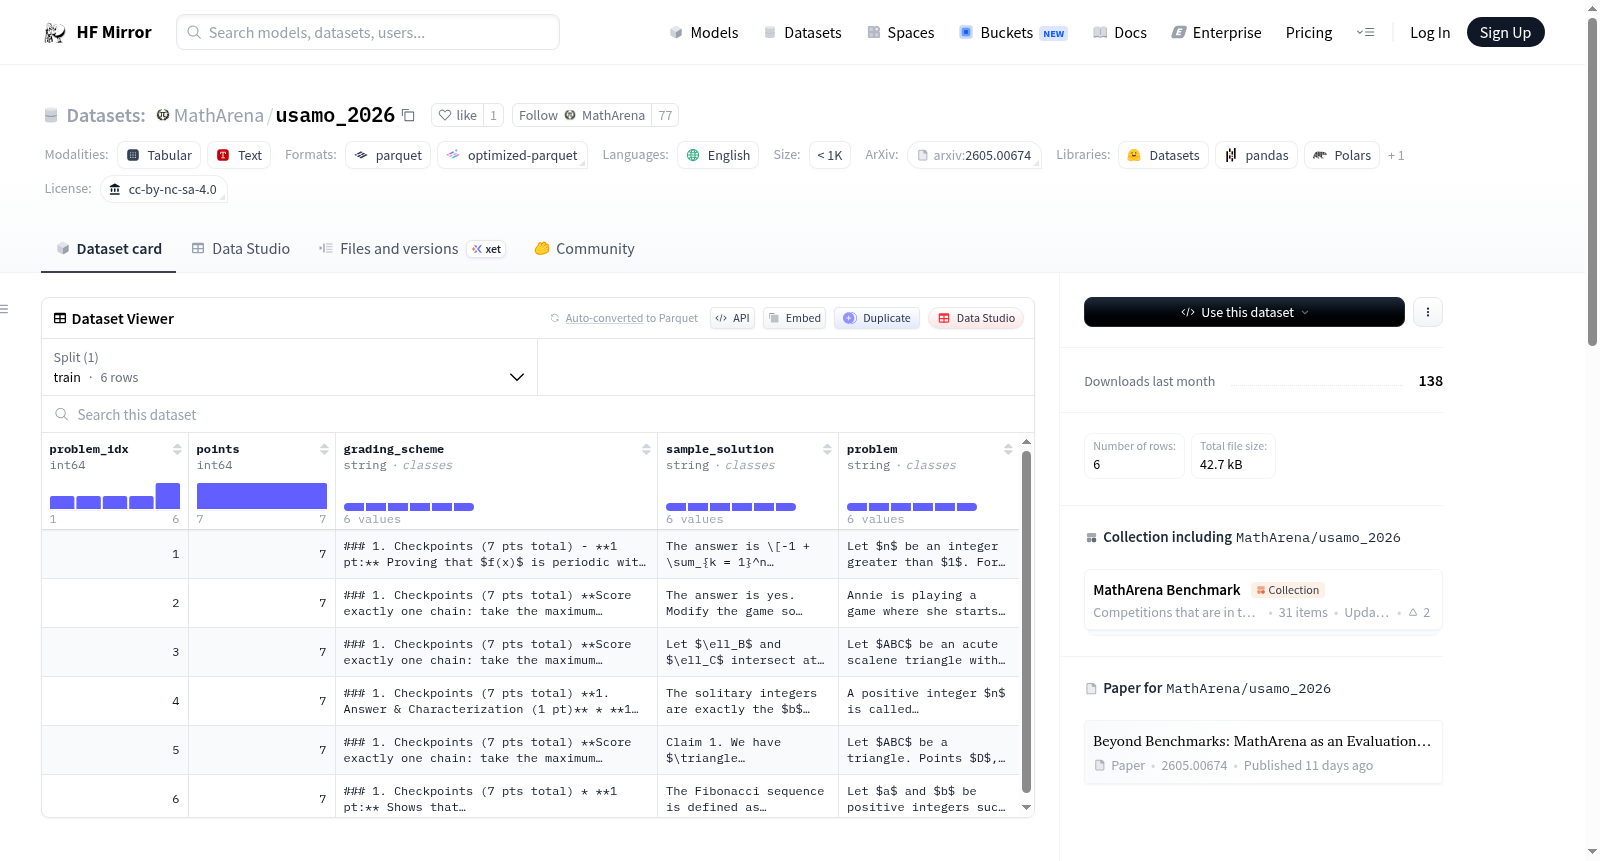Open the Auto-converted to Parquet link
Screen dimensions: 1600x861
(604, 318)
